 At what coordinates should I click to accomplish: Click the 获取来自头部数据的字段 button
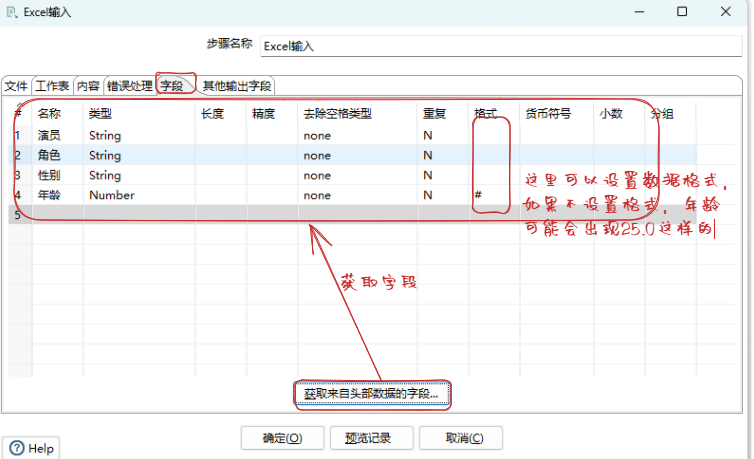coord(372,394)
